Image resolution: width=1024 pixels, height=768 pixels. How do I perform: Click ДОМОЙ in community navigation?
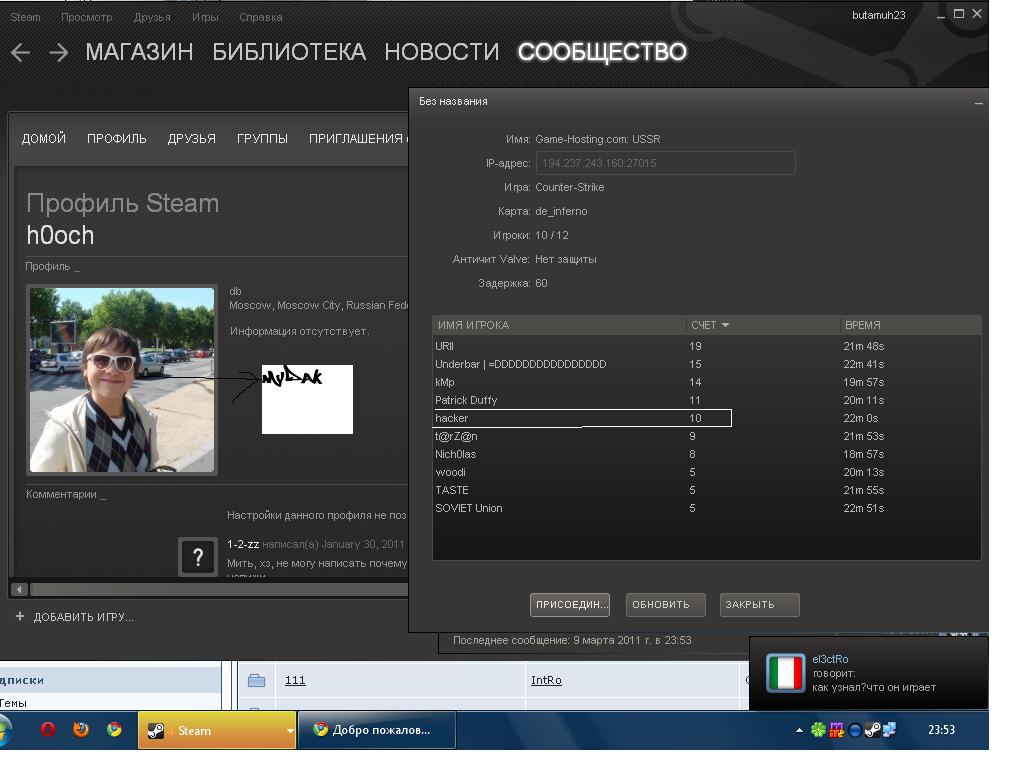coord(44,138)
